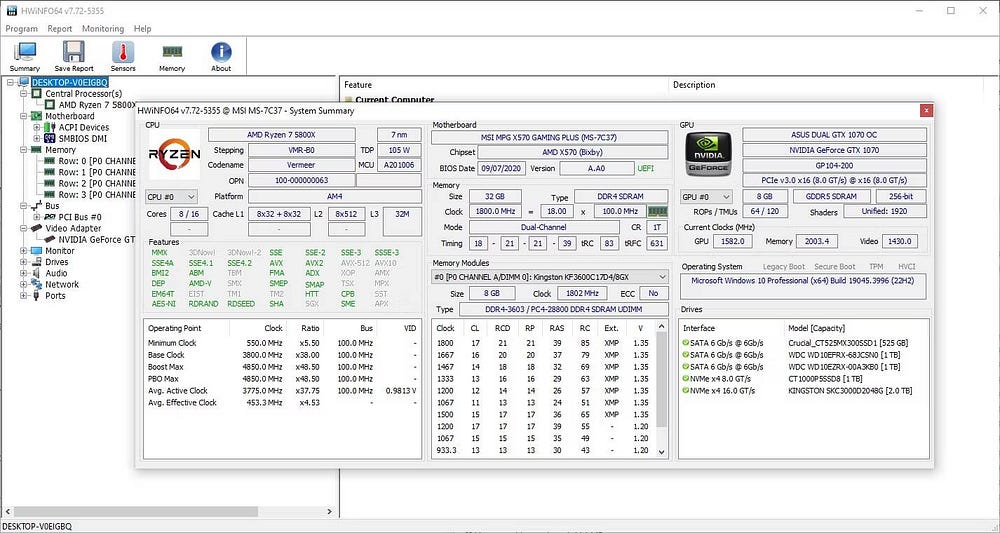Viewport: 1000px width, 533px height.
Task: Click the Video Adapter tree icon
Action: (x=37, y=228)
